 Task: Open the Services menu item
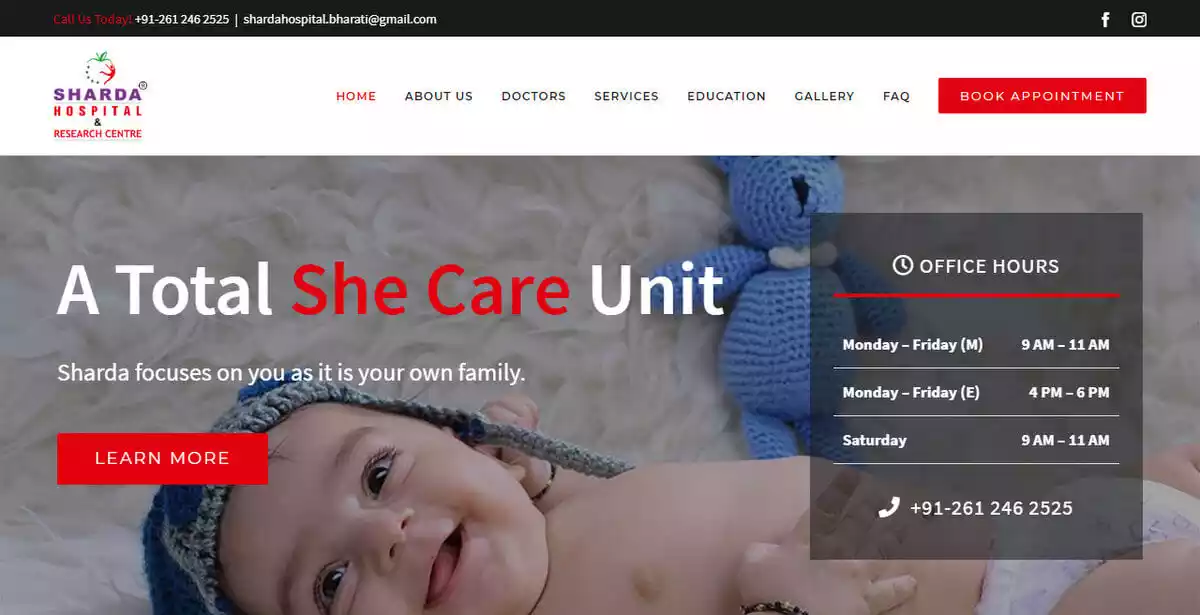(627, 96)
